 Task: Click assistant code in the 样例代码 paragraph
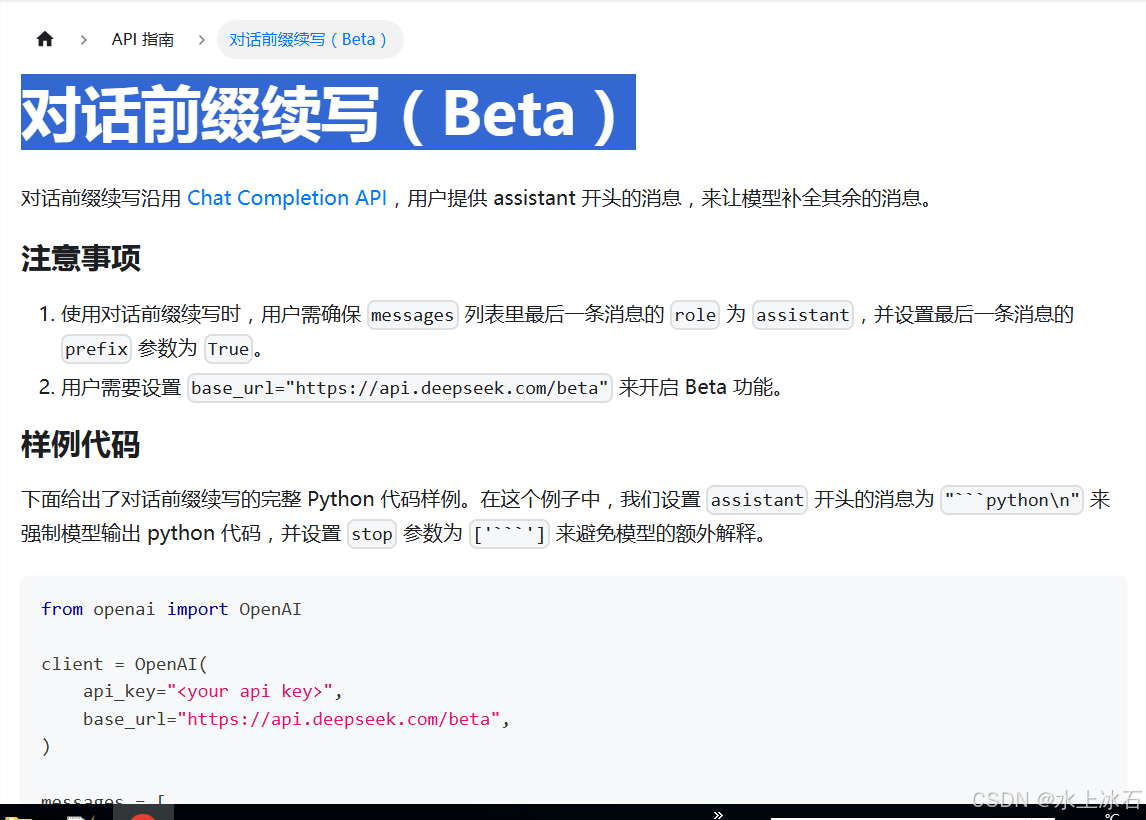coord(757,500)
